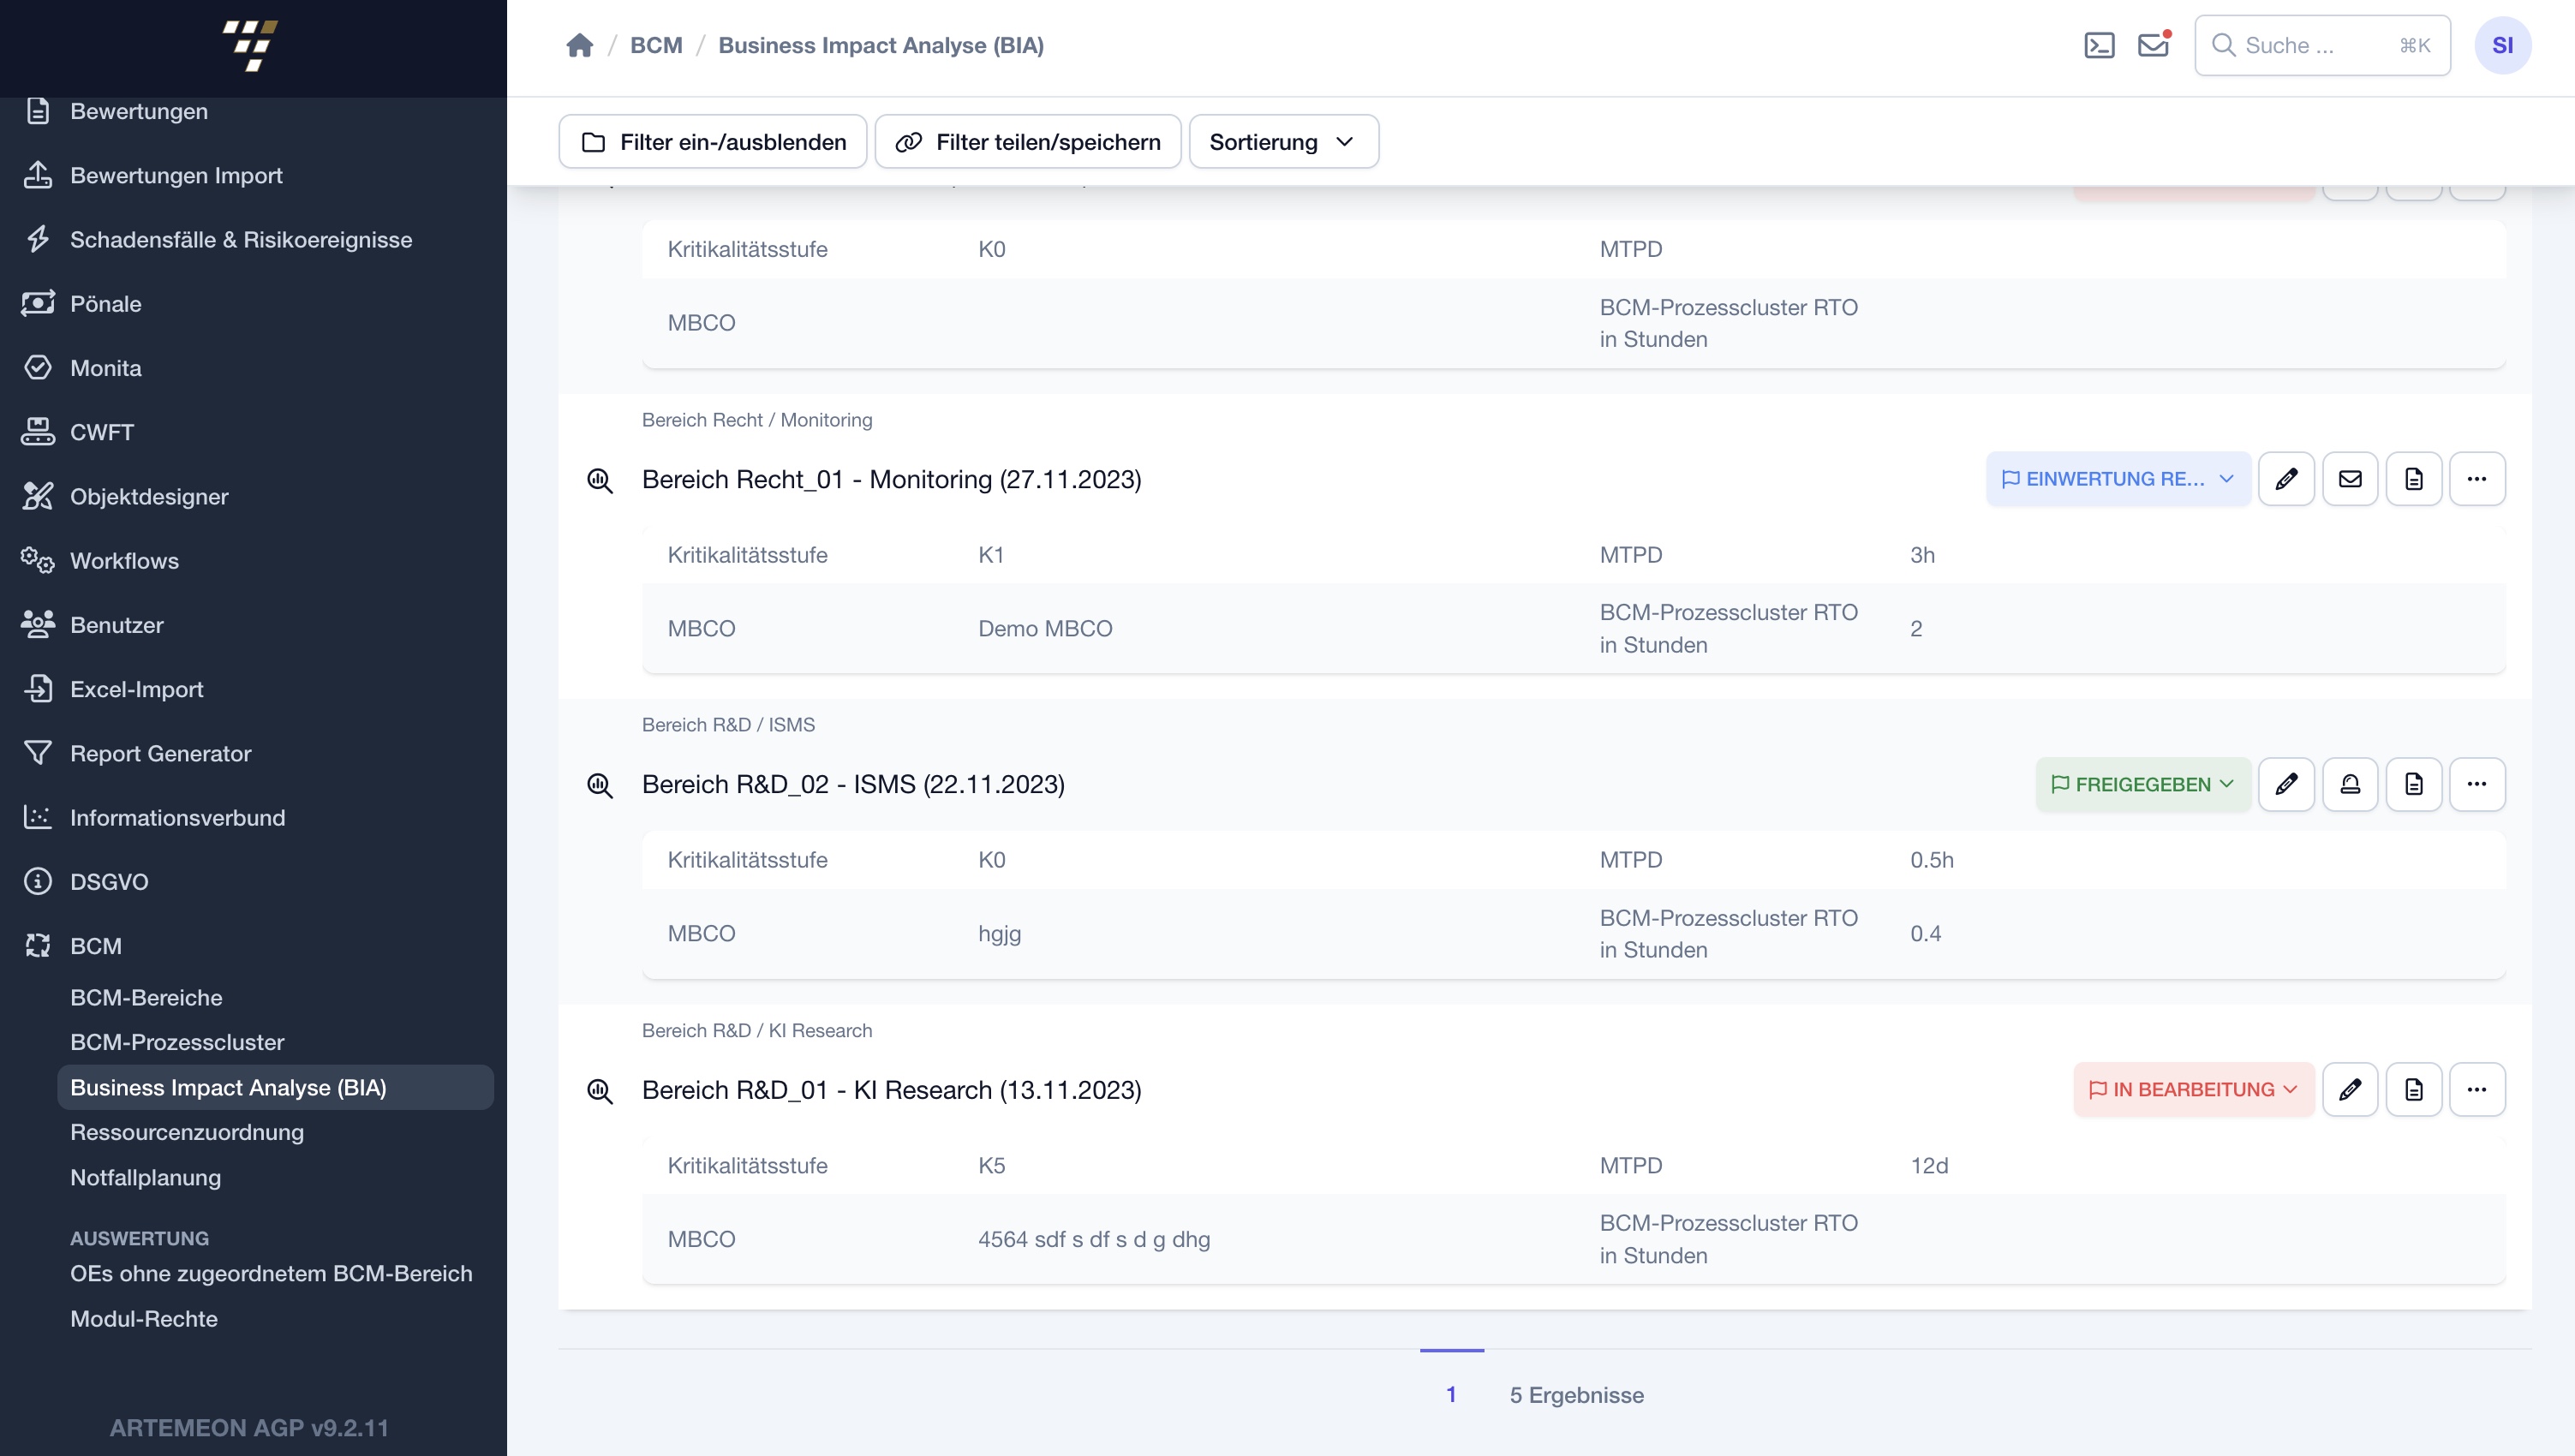Click the magnifier icon beside Bereich Recht_01 - Monitoring
The width and height of the screenshot is (2575, 1456).
tap(599, 480)
